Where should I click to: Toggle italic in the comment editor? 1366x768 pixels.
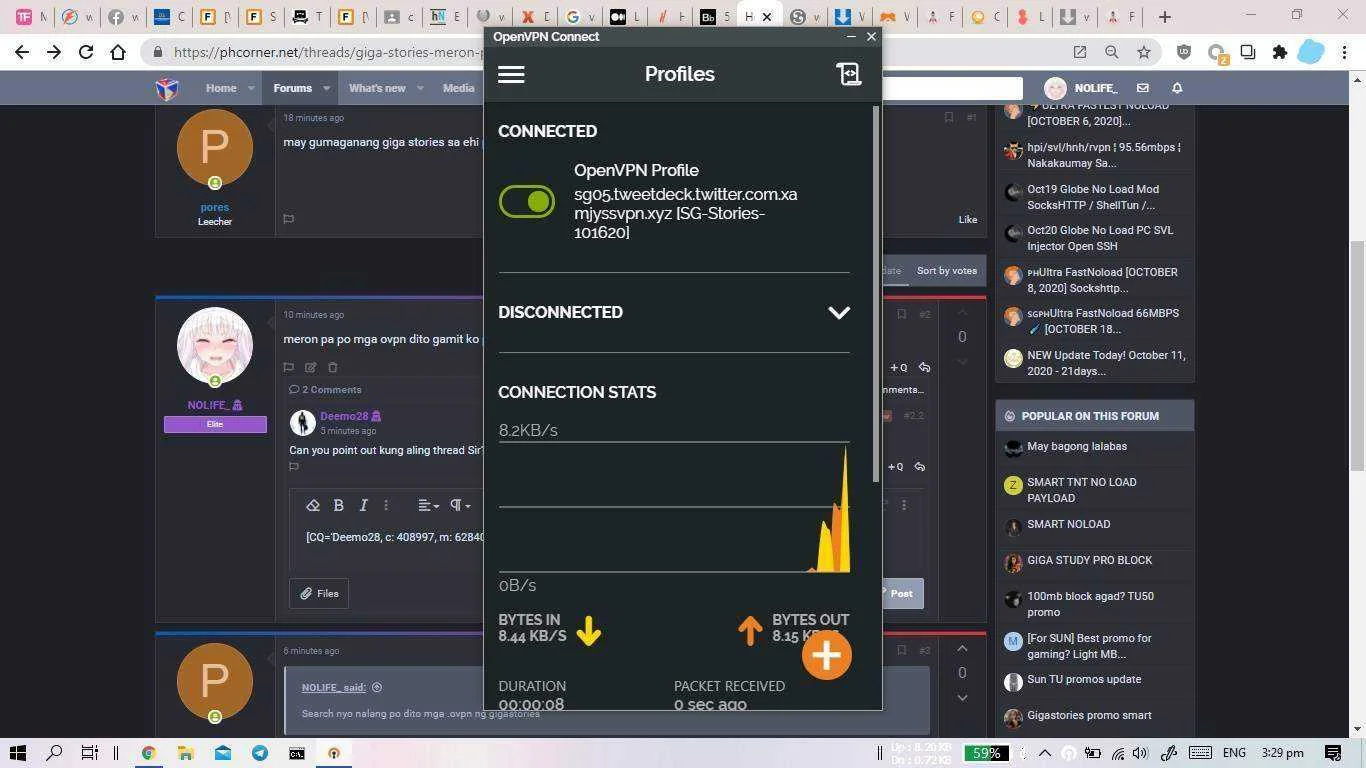click(x=363, y=505)
